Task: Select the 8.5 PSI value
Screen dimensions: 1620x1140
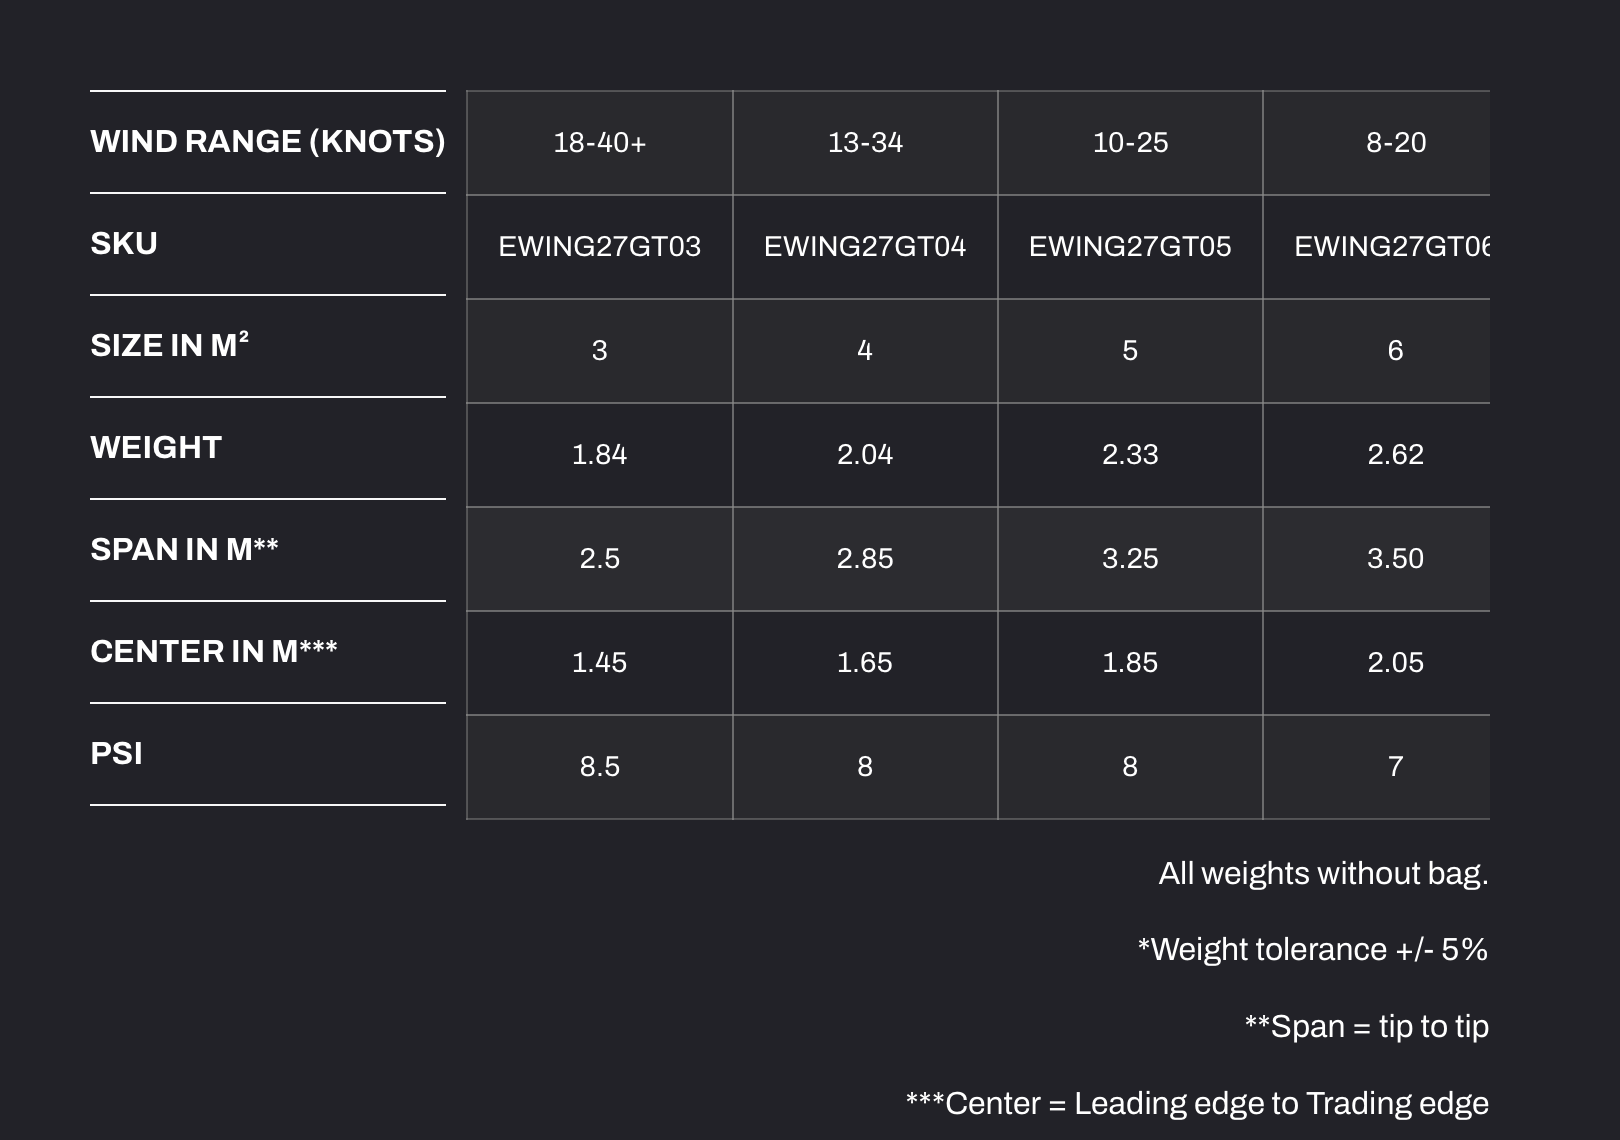Action: tap(600, 767)
